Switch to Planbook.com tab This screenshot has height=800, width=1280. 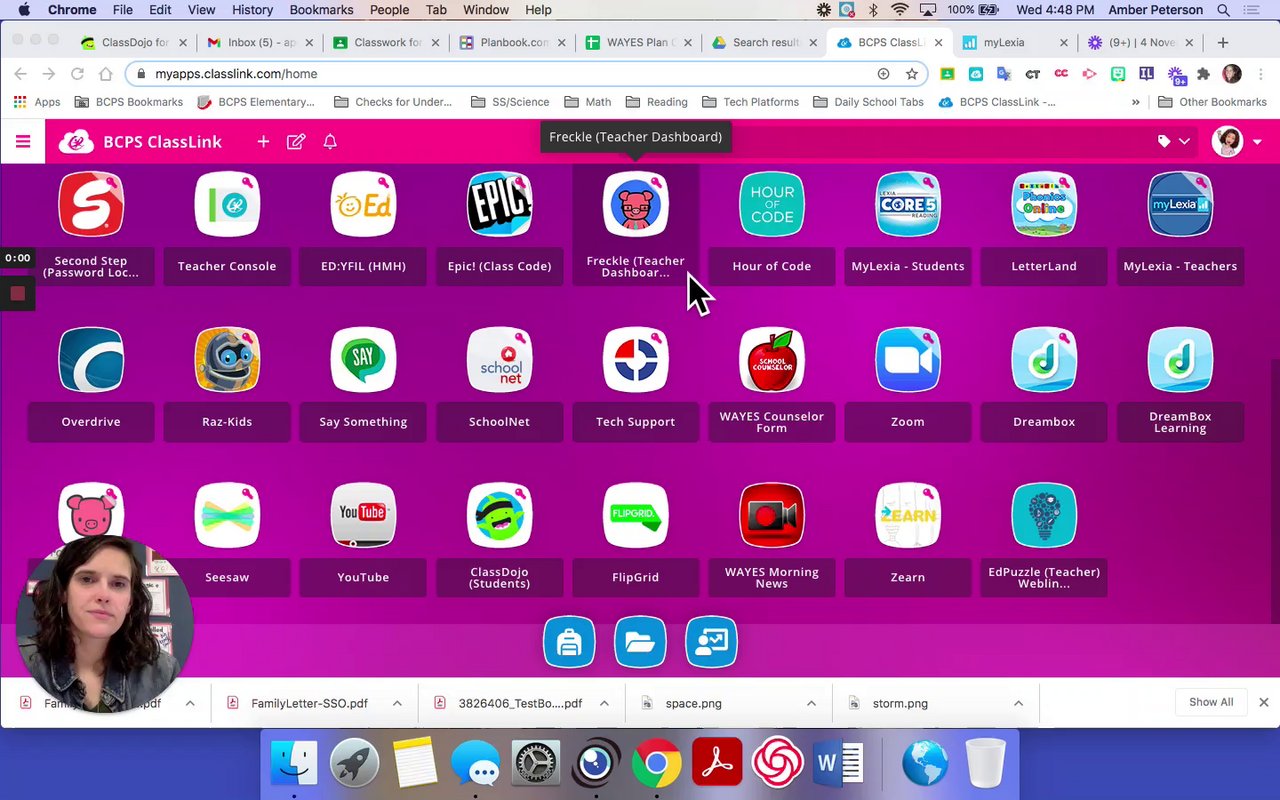511,43
